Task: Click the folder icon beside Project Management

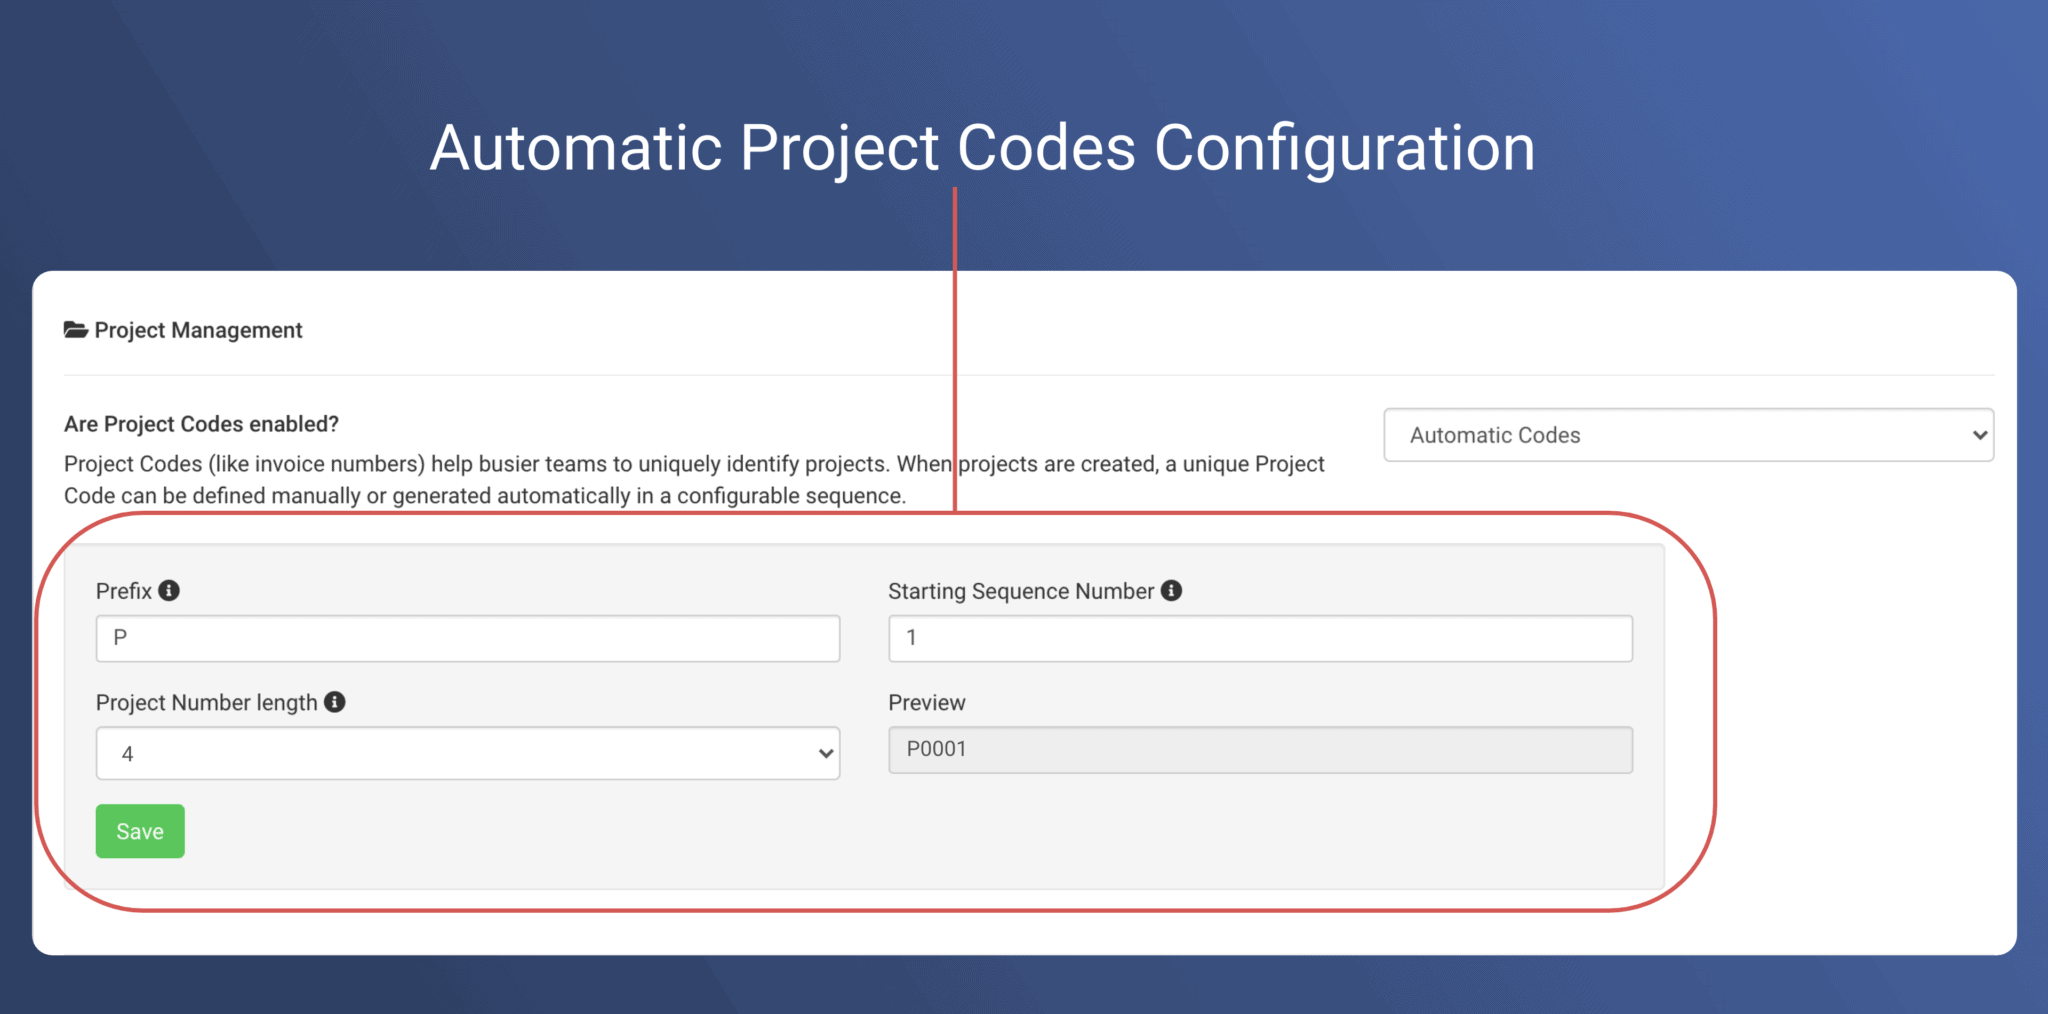Action: pyautogui.click(x=74, y=329)
